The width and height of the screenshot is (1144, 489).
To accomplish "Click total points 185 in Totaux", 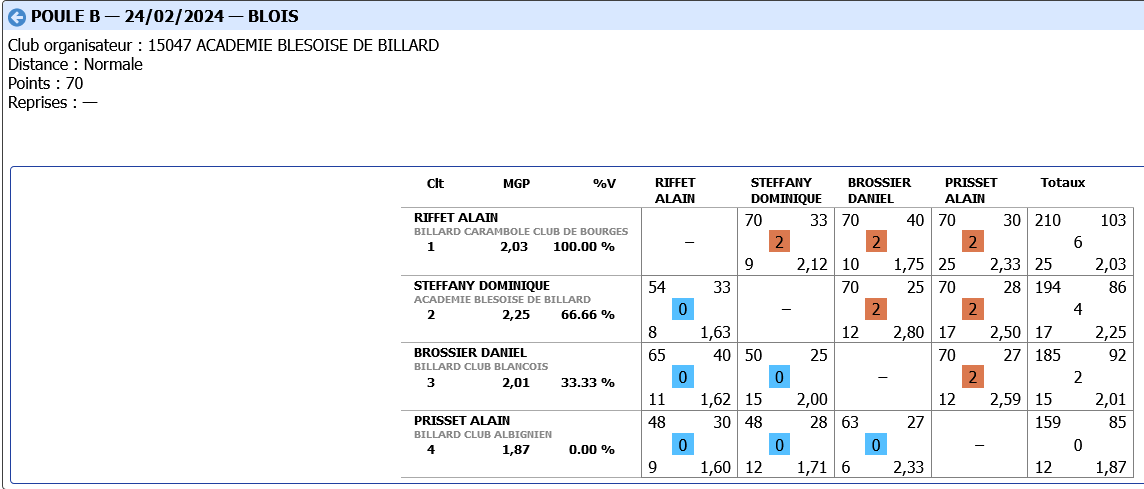I will [1047, 355].
